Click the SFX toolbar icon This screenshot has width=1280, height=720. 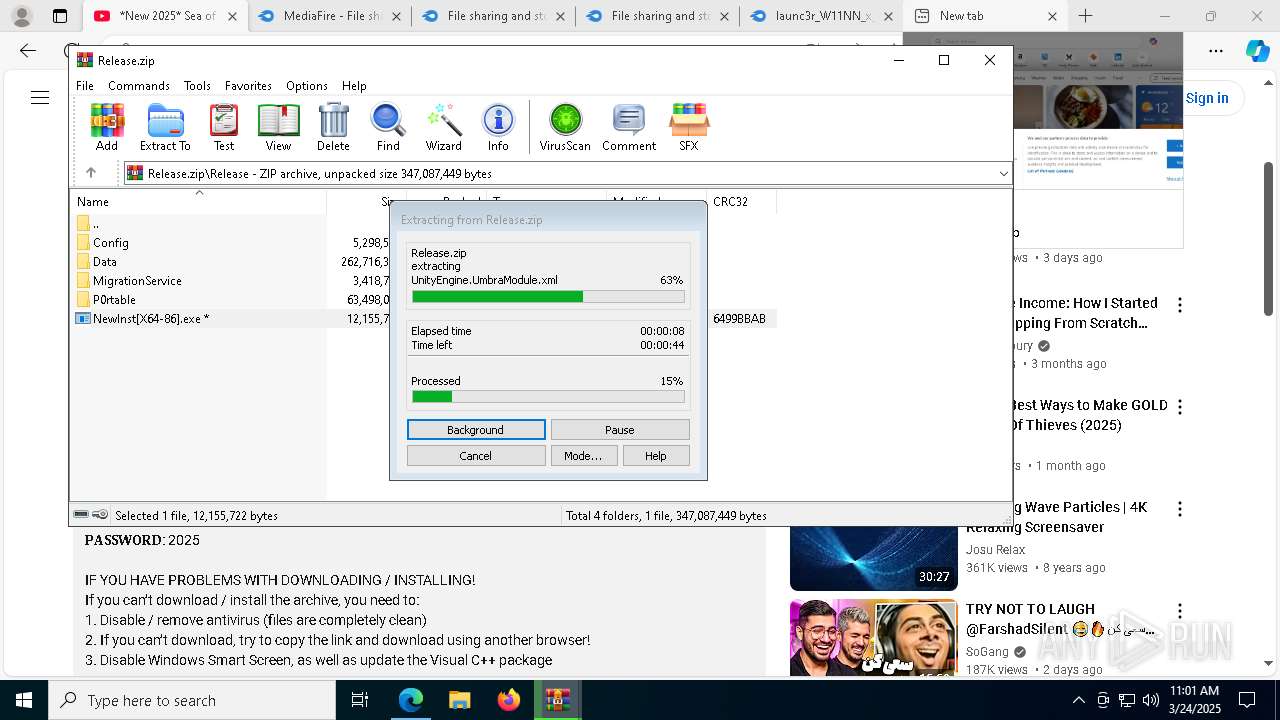click(689, 127)
